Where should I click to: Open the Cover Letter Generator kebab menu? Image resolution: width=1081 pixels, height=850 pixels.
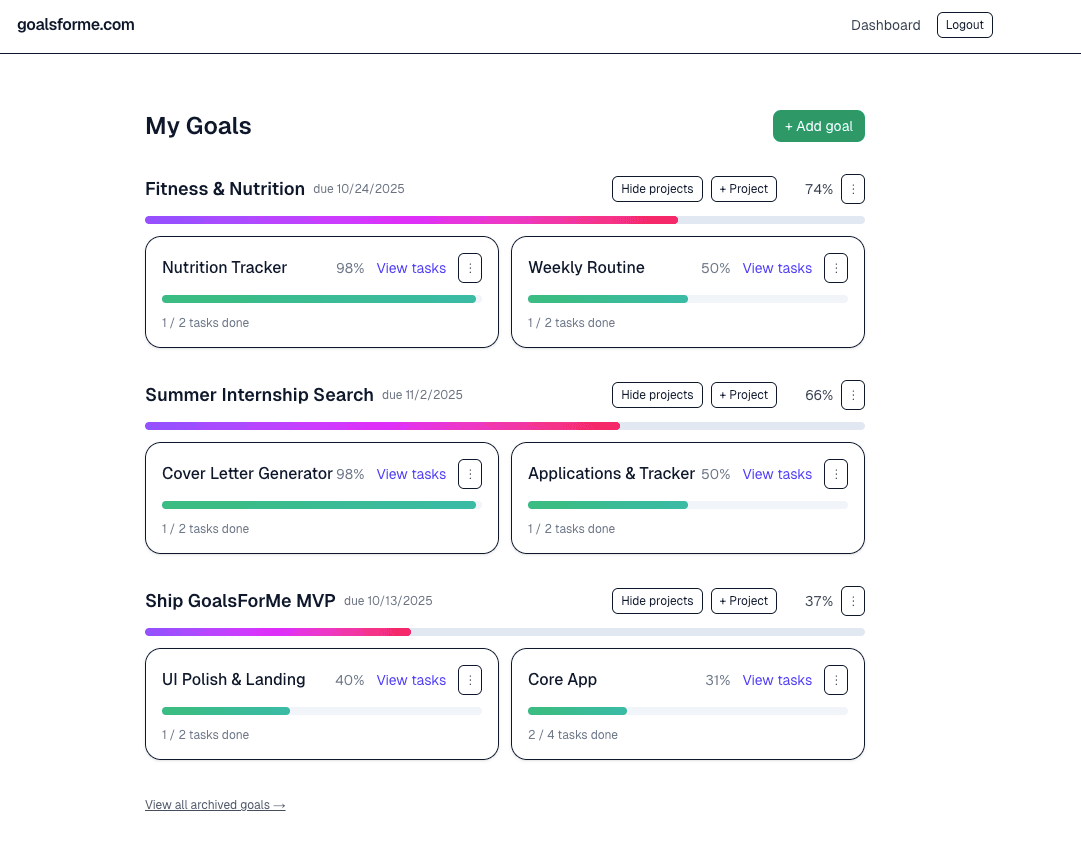click(470, 474)
